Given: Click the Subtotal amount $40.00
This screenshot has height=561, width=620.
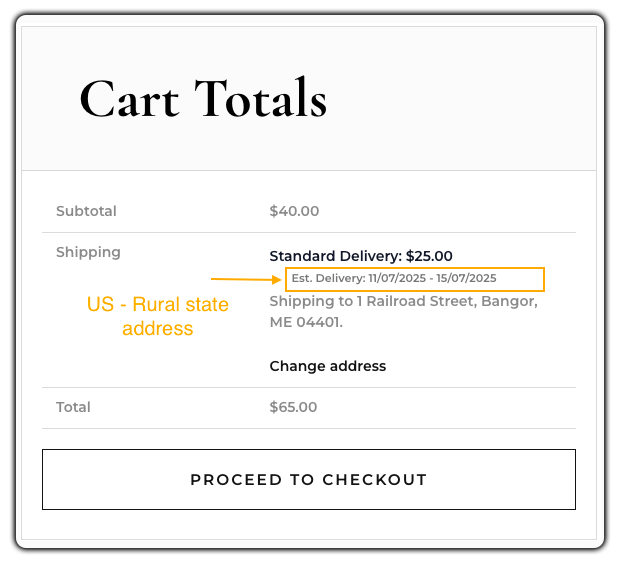Looking at the screenshot, I should pyautogui.click(x=294, y=211).
